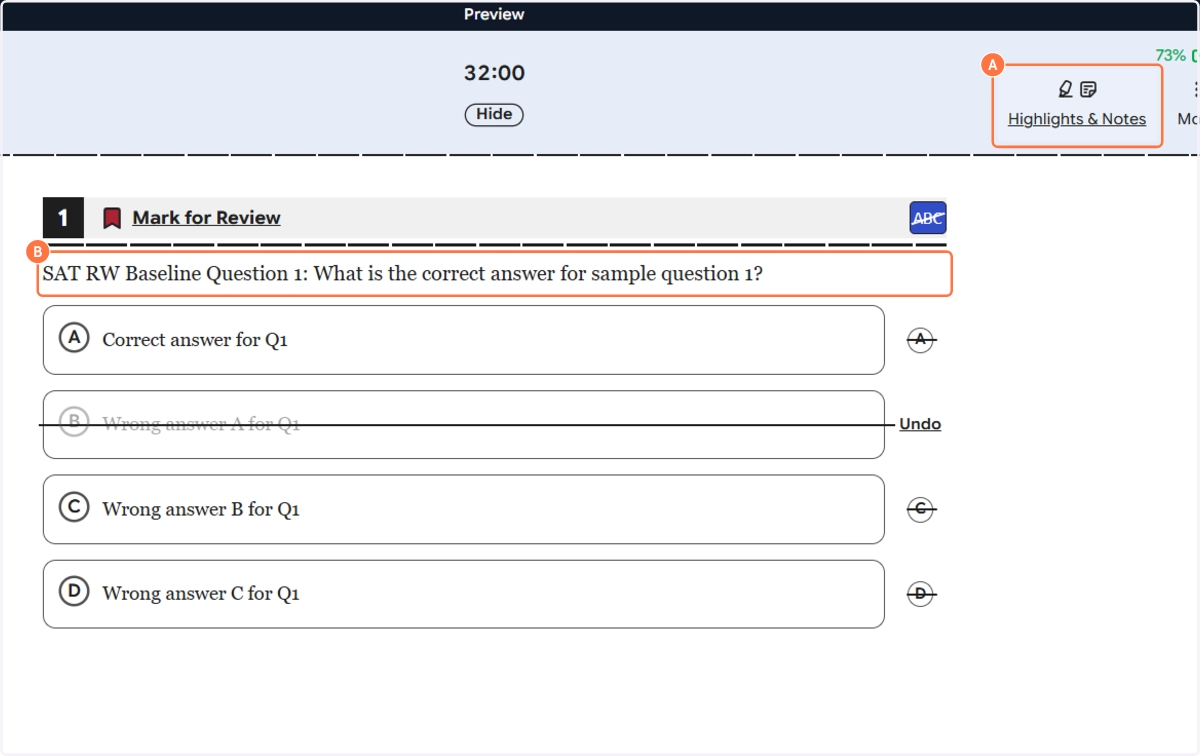Cross out answer choice D
1200x756 pixels.
pos(921,594)
